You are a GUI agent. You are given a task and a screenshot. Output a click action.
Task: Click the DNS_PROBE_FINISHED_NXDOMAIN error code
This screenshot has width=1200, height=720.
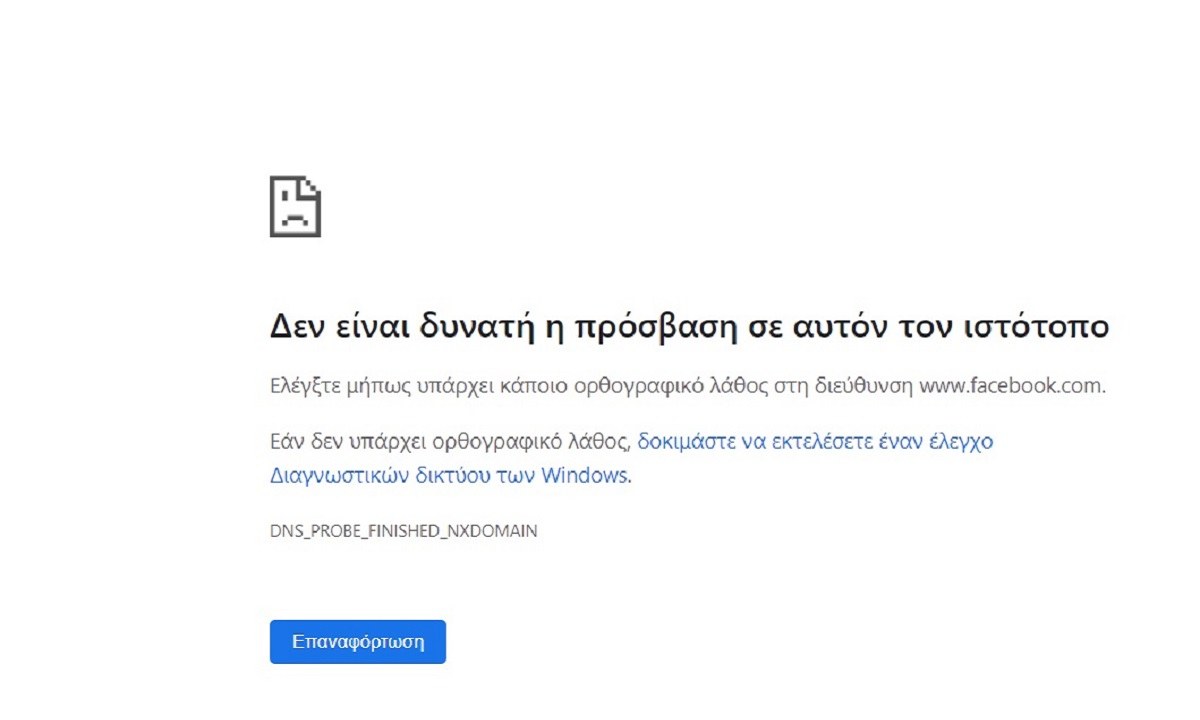click(x=403, y=531)
